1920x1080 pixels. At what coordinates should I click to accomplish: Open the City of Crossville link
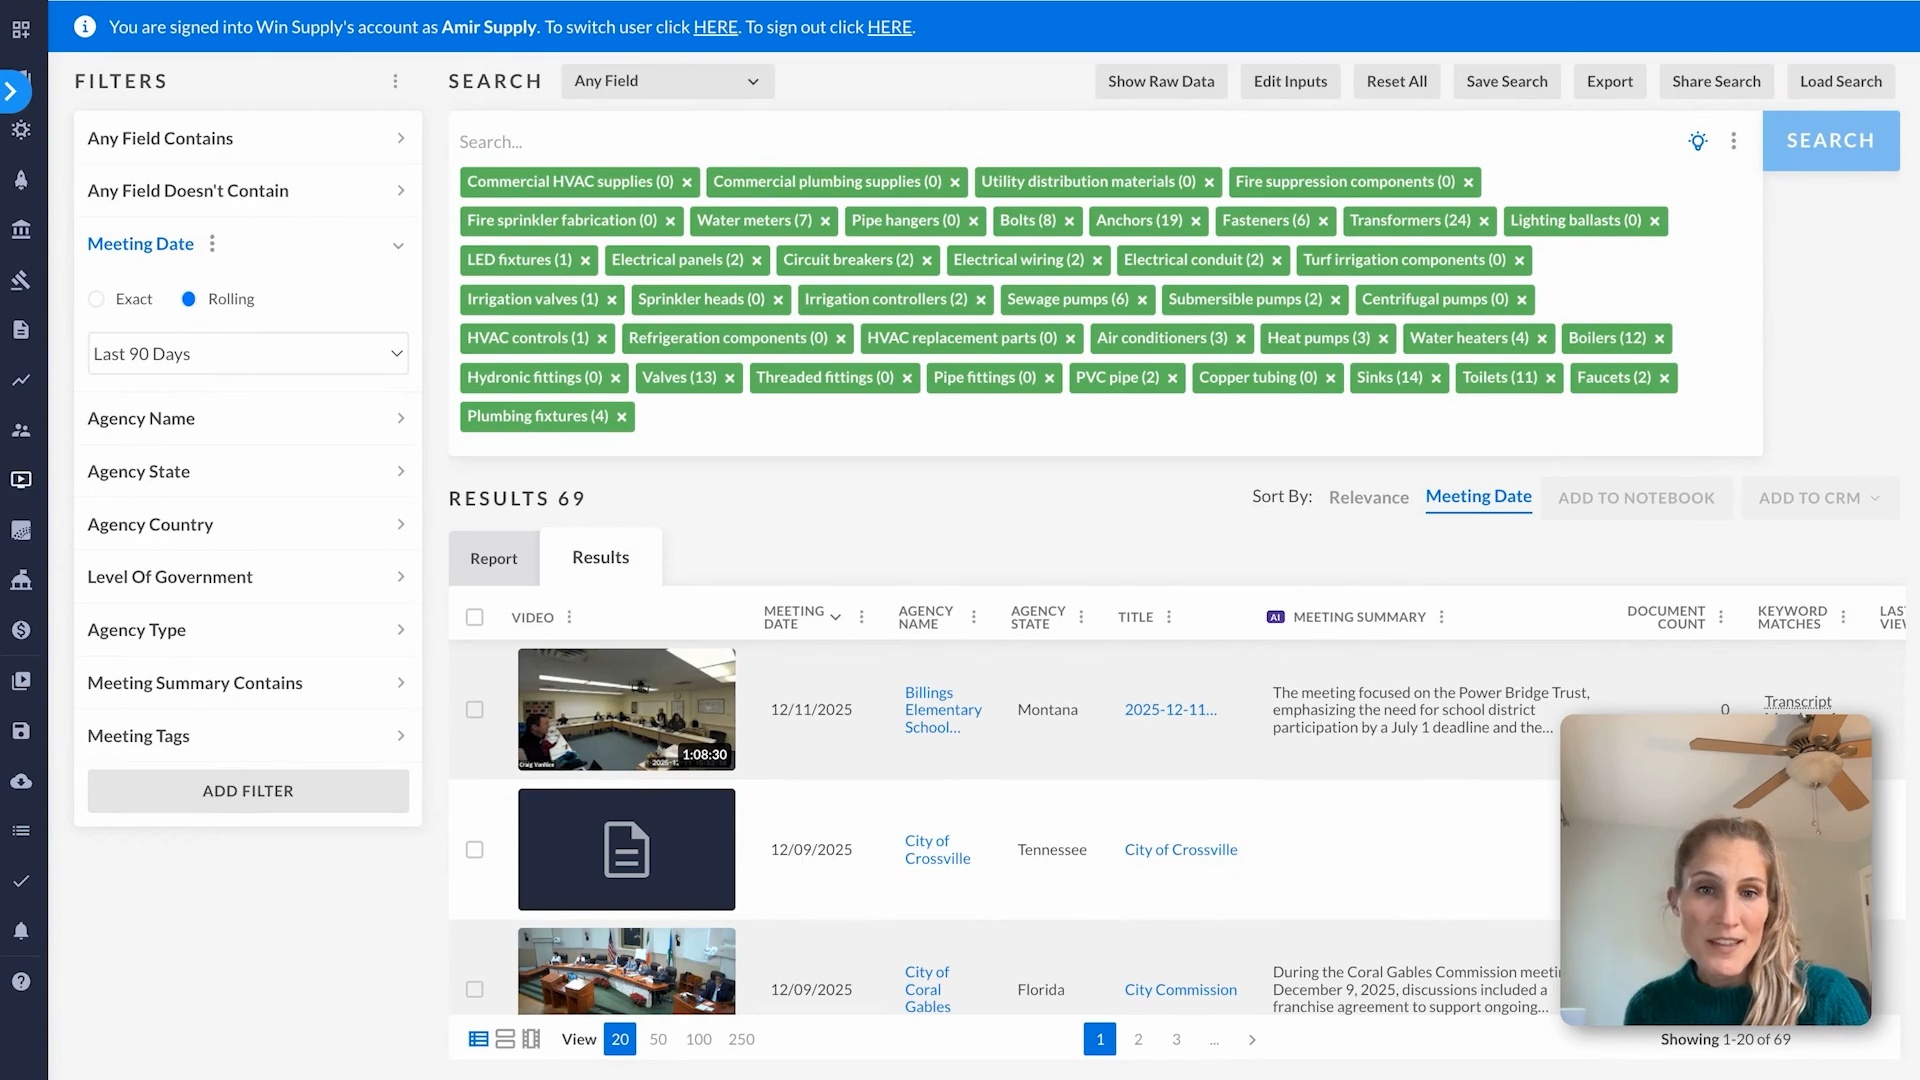pyautogui.click(x=937, y=849)
